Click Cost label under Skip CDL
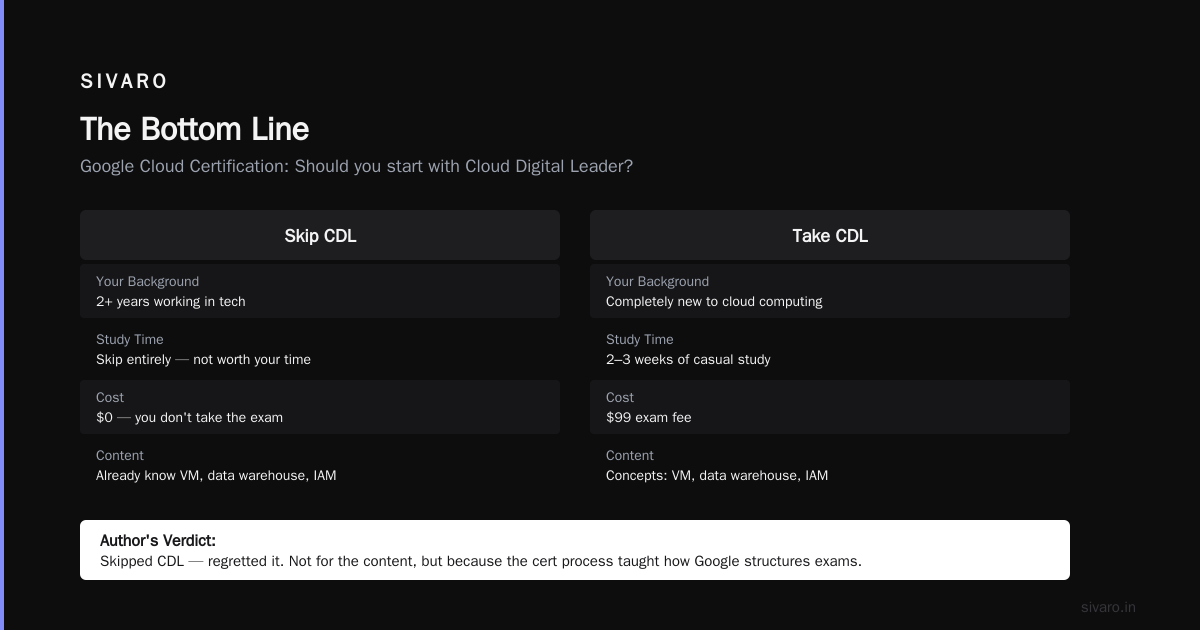 click(110, 397)
